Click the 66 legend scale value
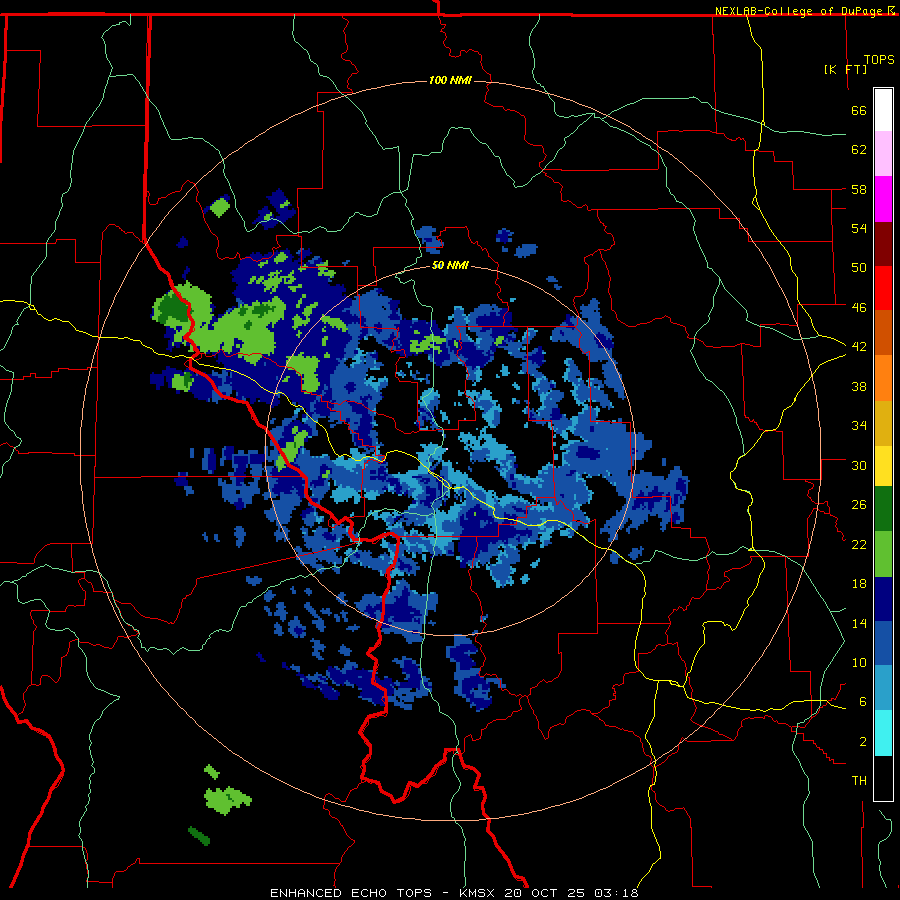This screenshot has width=900, height=900. (859, 111)
